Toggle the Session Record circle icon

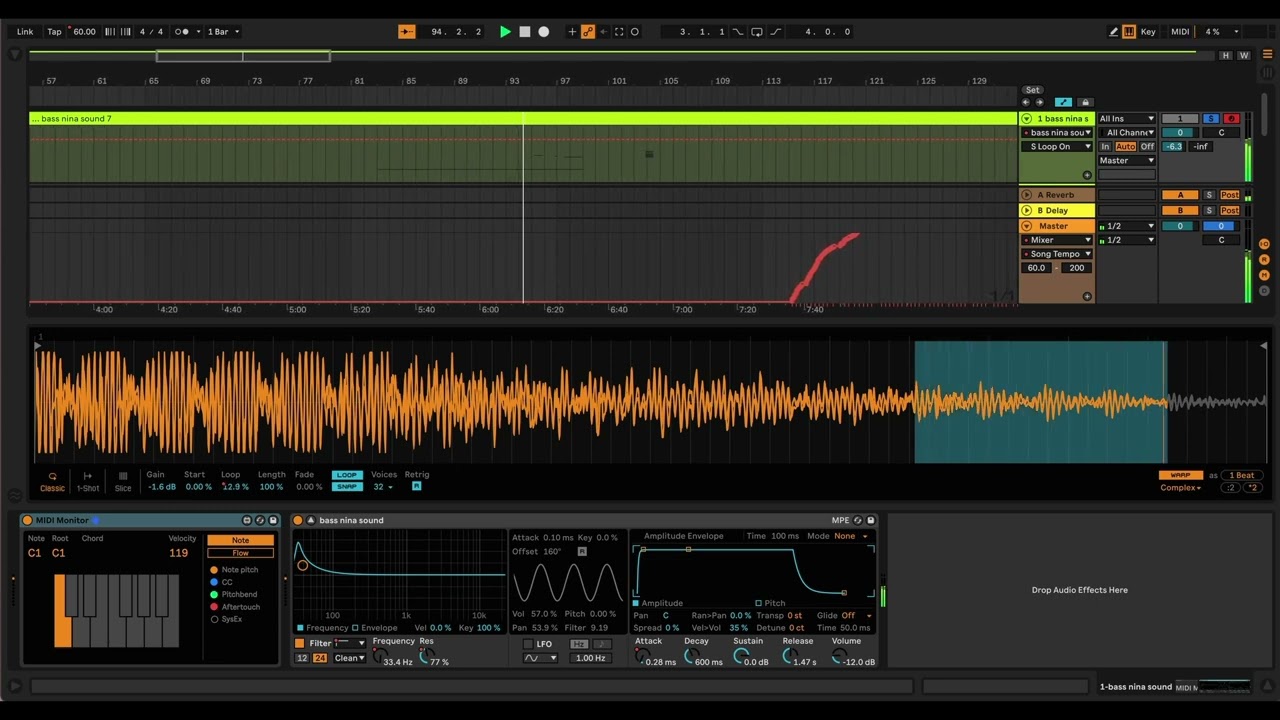(635, 31)
